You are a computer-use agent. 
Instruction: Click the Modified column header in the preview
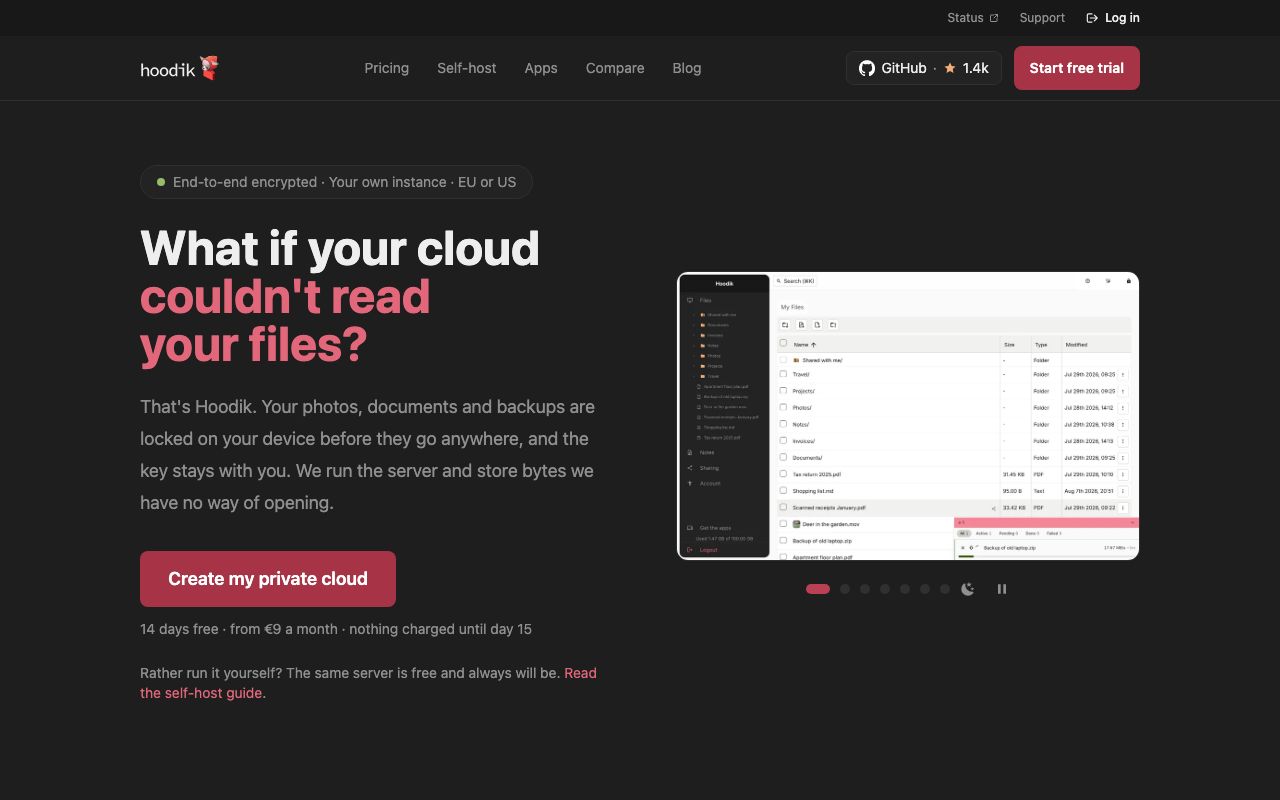(1076, 344)
